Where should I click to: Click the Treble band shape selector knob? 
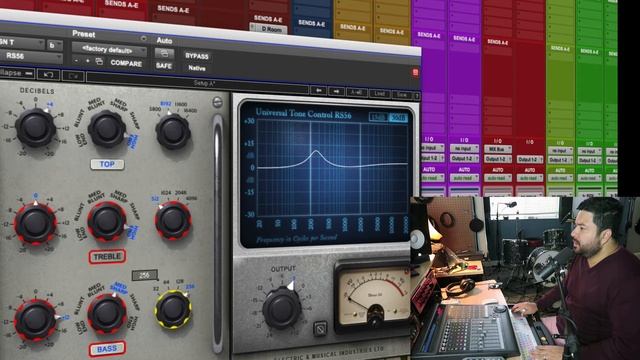pos(107,221)
